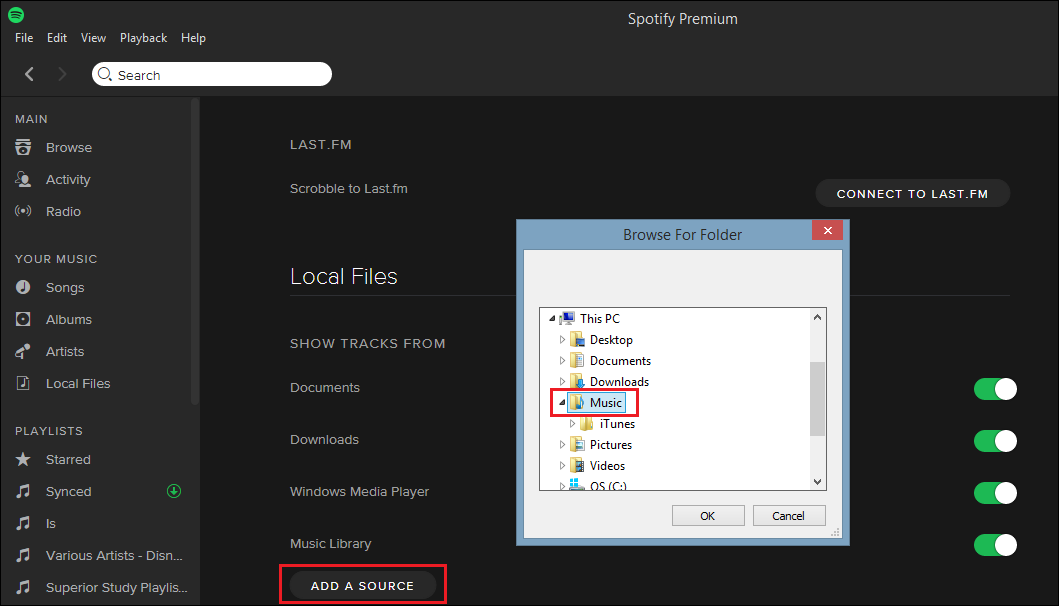Open the Help menu
The width and height of the screenshot is (1059, 606).
193,38
